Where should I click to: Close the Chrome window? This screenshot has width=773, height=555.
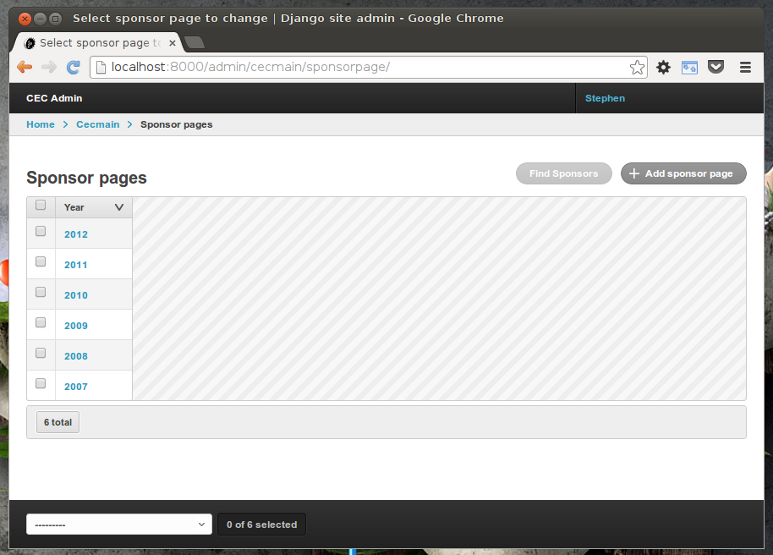tap(25, 19)
